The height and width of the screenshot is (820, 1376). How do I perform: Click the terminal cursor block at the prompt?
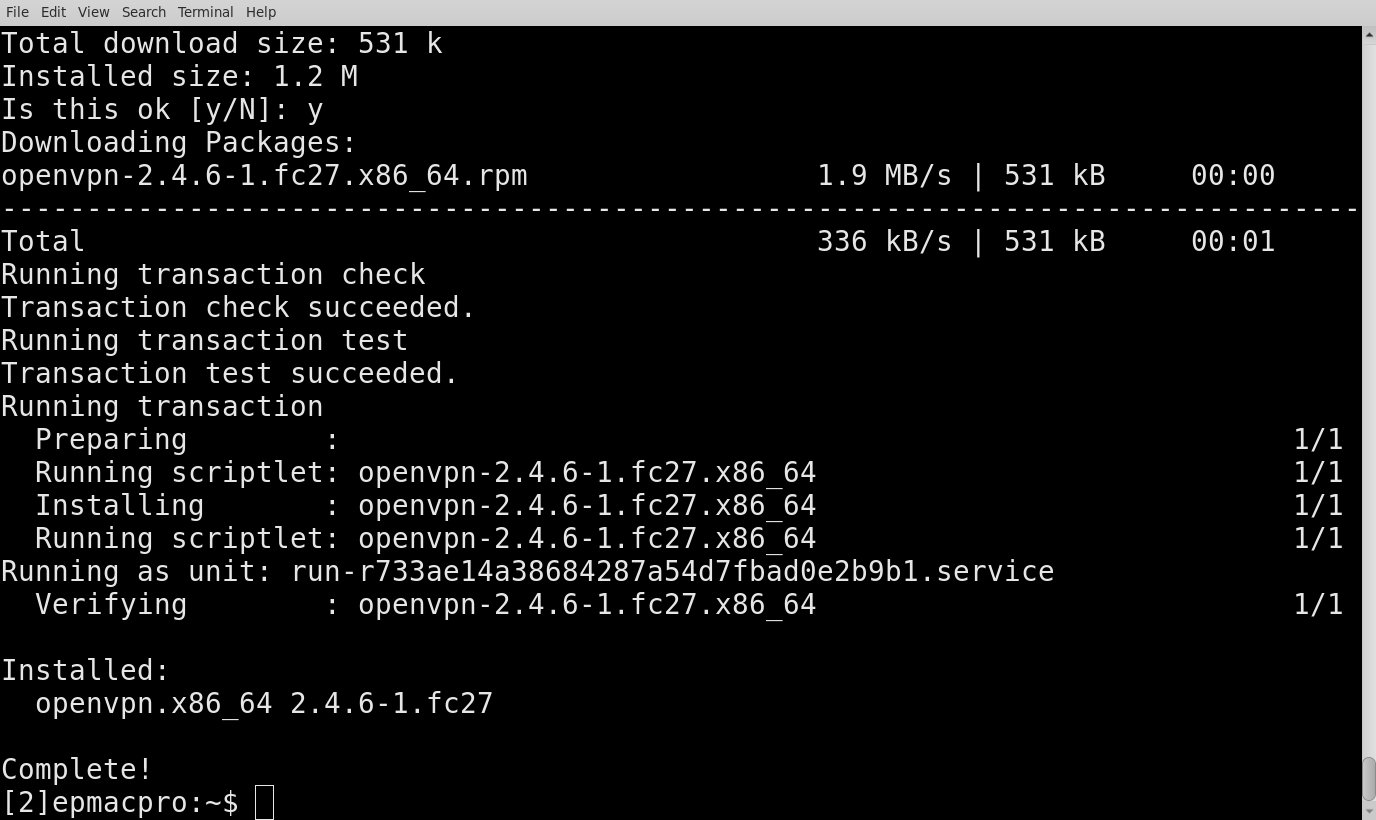[264, 802]
